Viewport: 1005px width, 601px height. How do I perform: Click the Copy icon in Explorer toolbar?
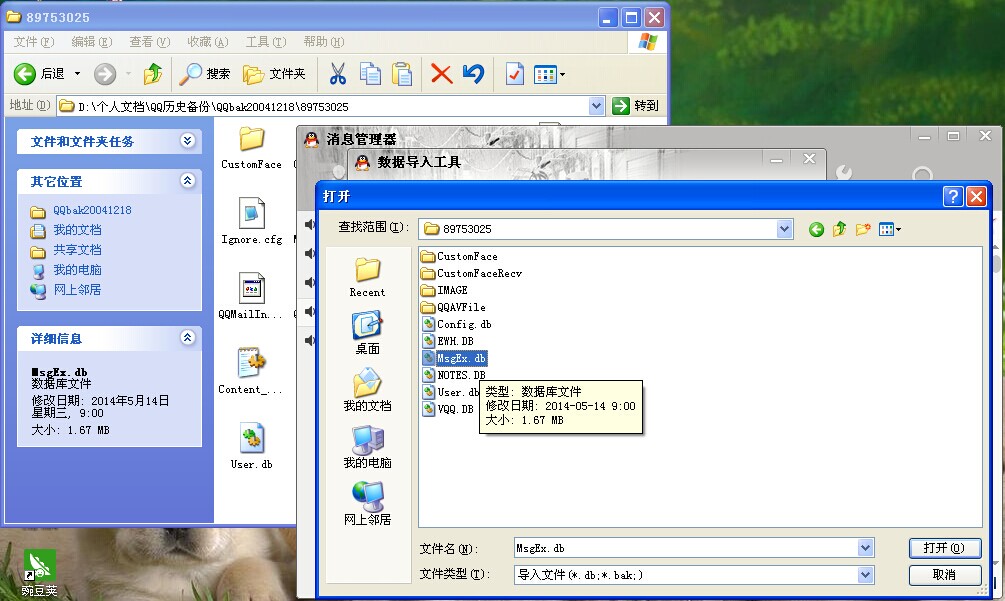pos(370,74)
